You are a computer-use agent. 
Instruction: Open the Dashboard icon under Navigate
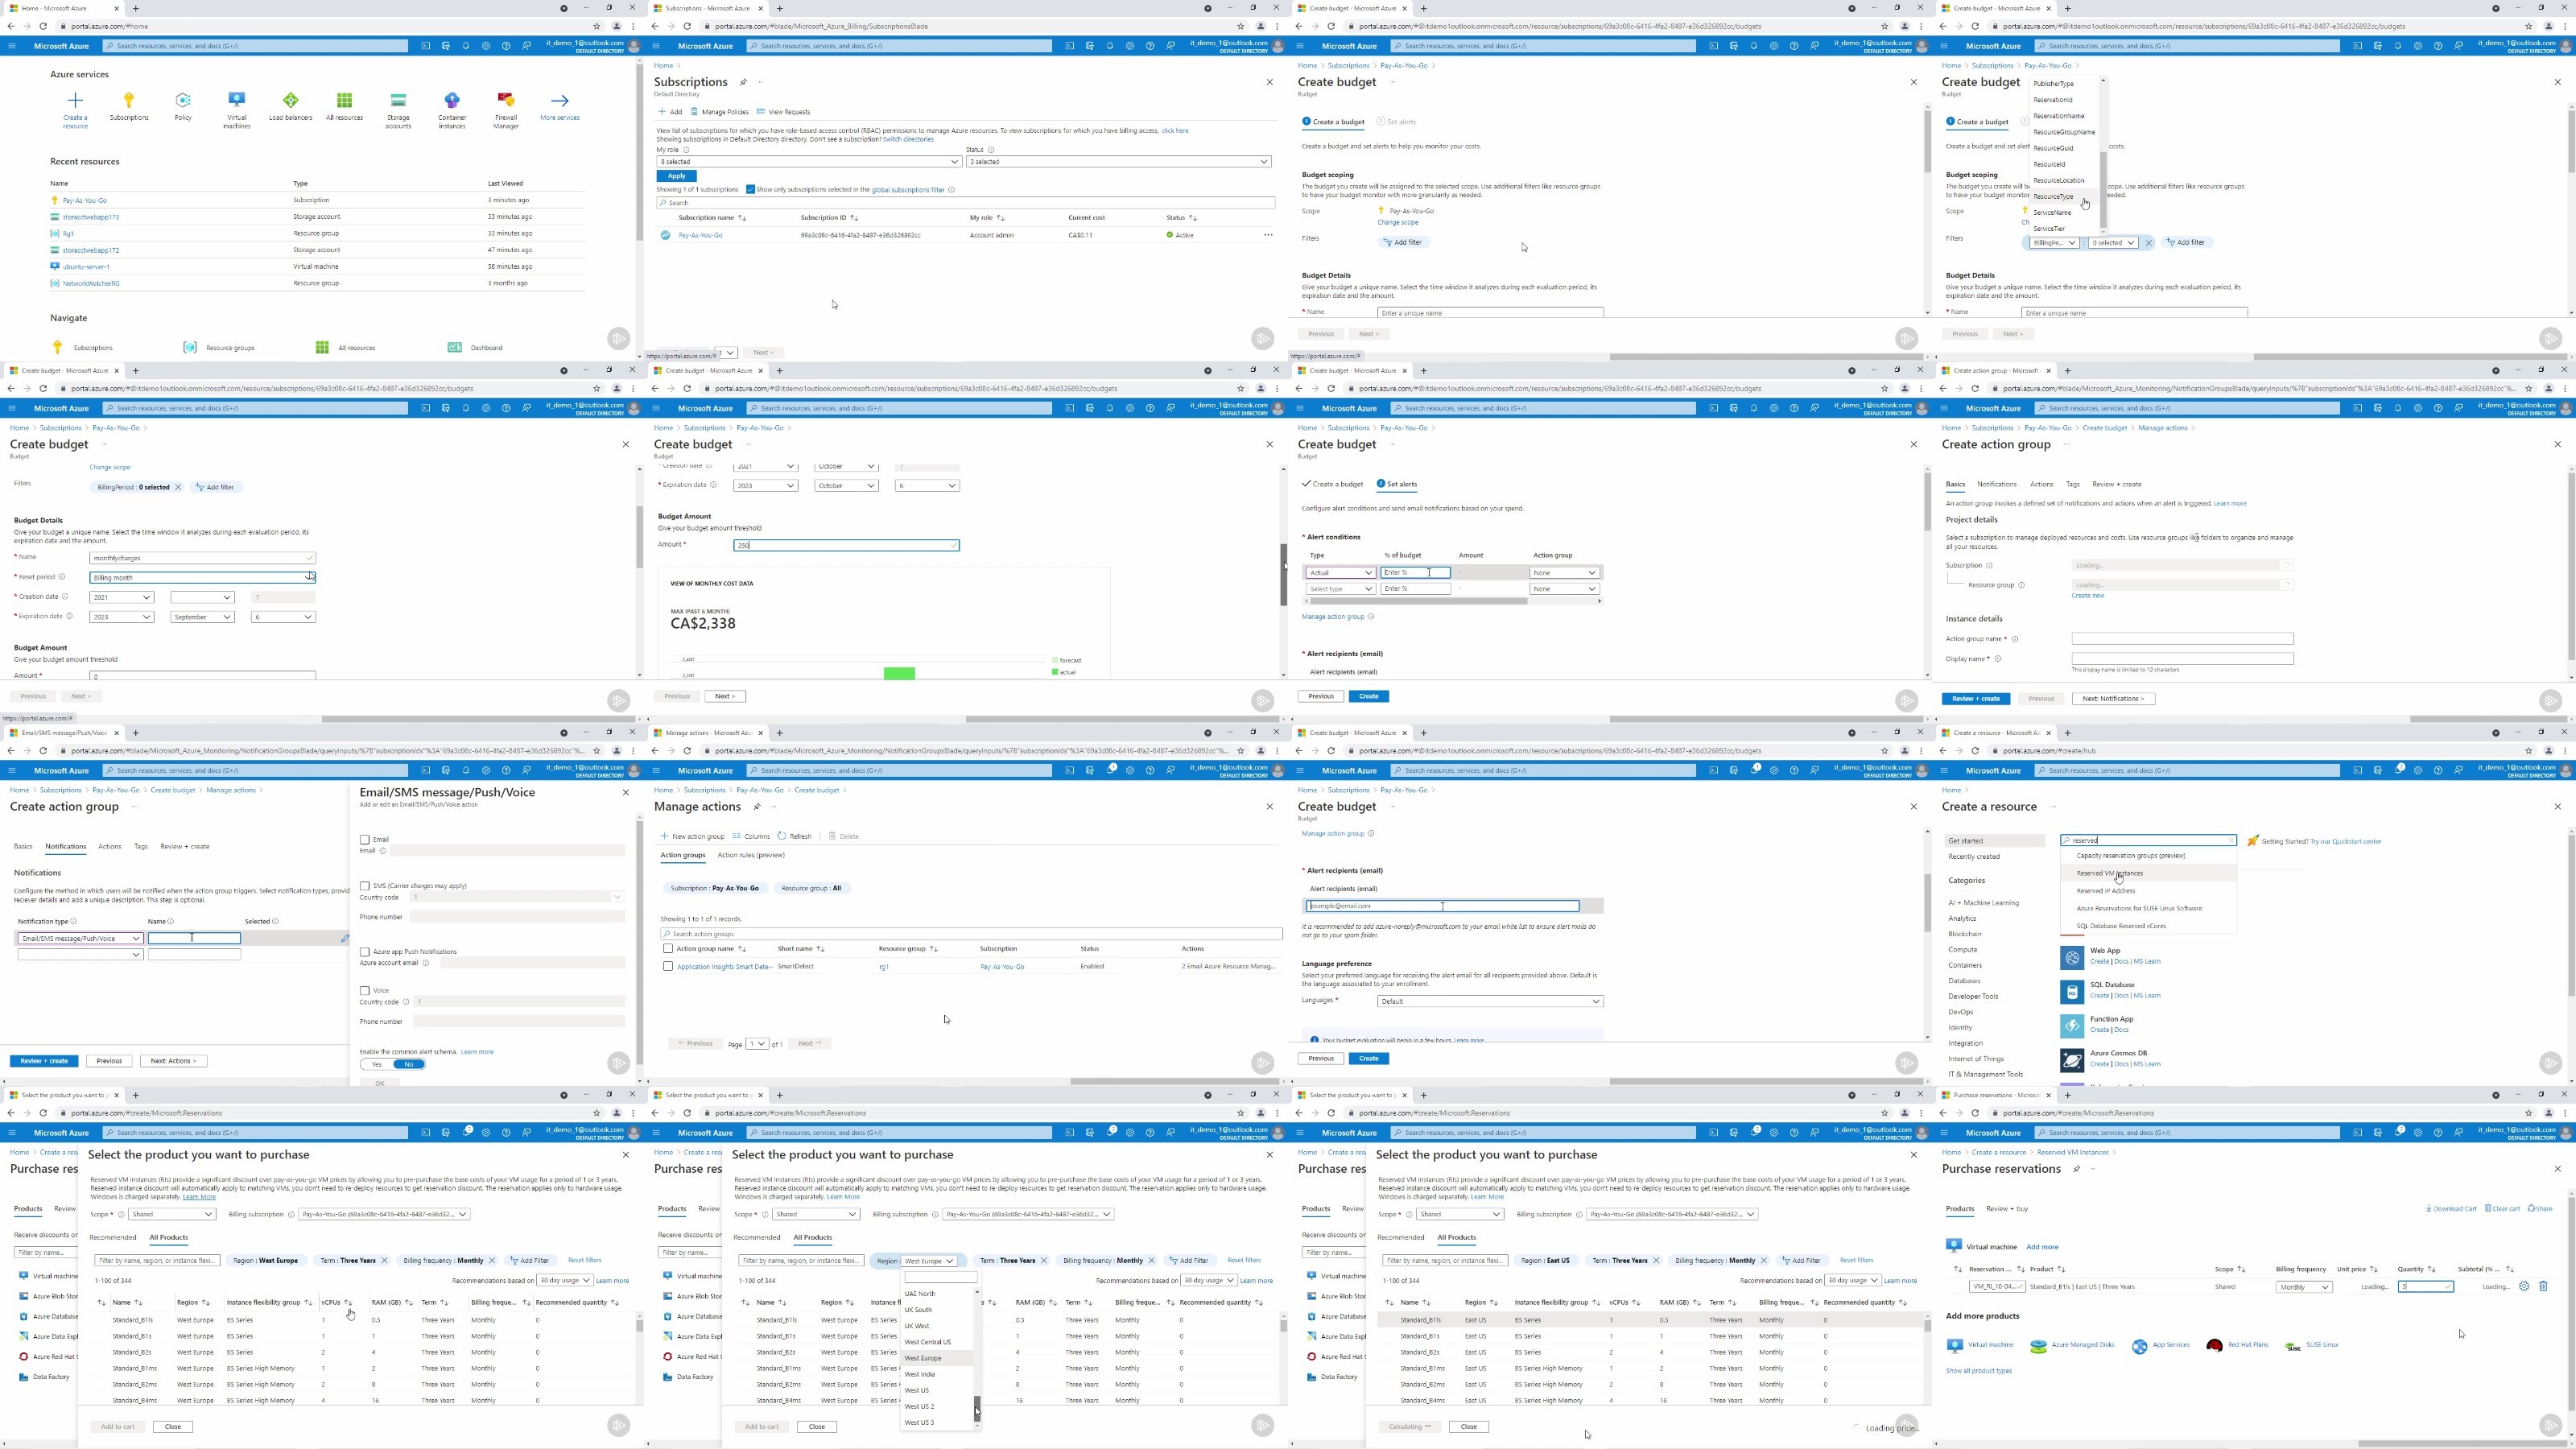[455, 348]
